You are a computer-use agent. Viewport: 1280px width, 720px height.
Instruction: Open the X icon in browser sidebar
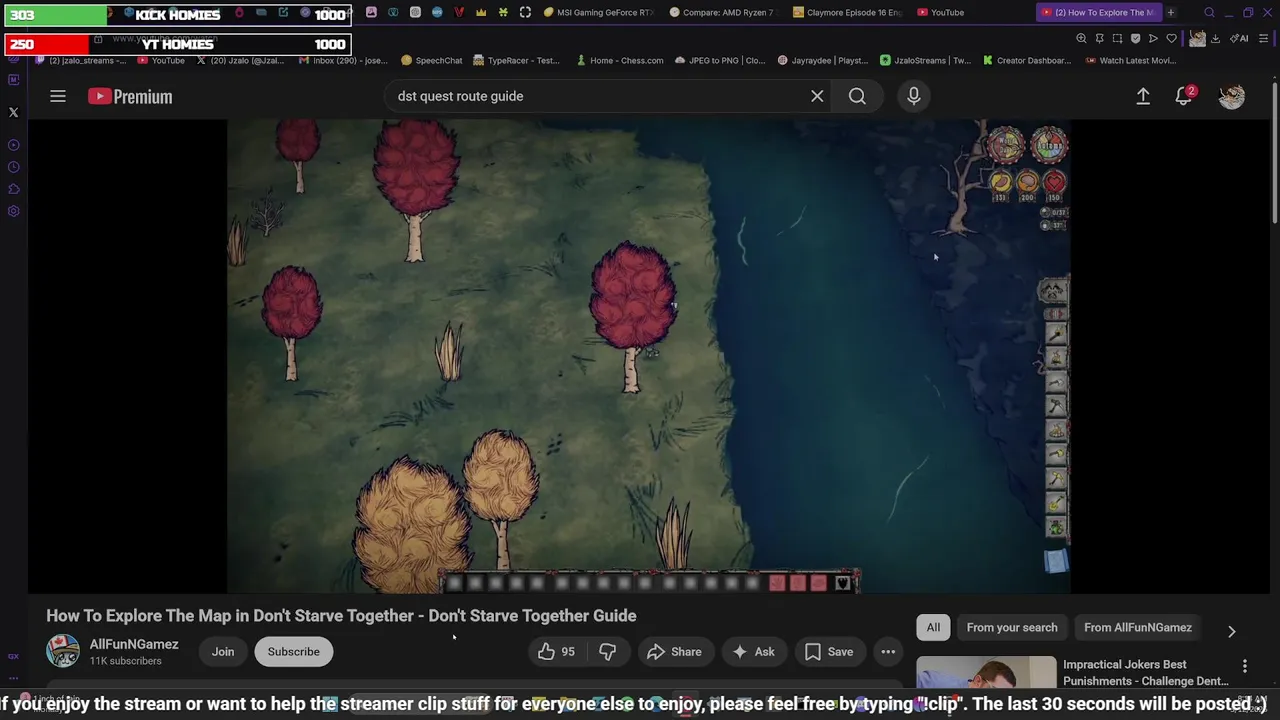click(14, 112)
